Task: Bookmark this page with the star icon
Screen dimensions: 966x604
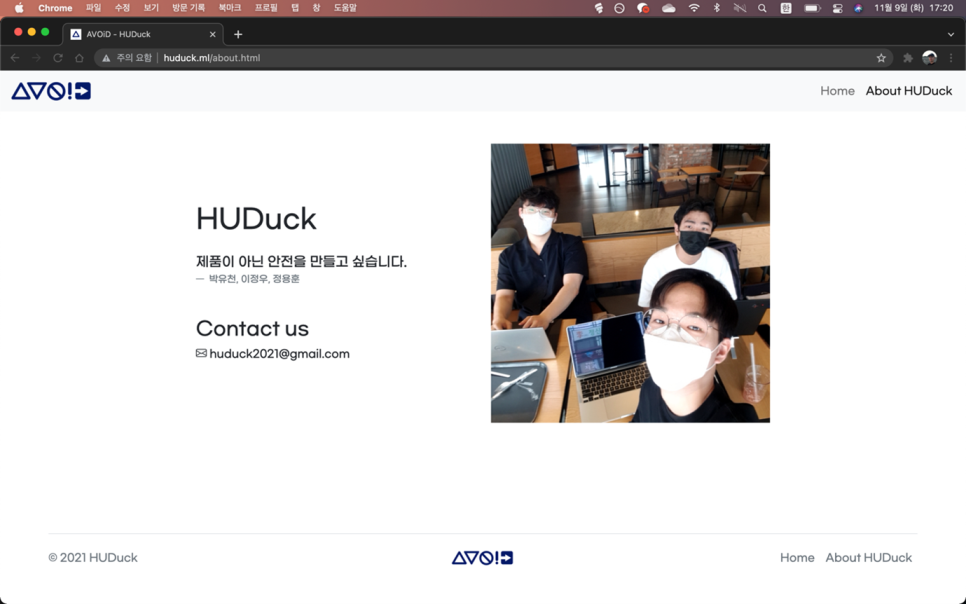Action: pyautogui.click(x=881, y=58)
